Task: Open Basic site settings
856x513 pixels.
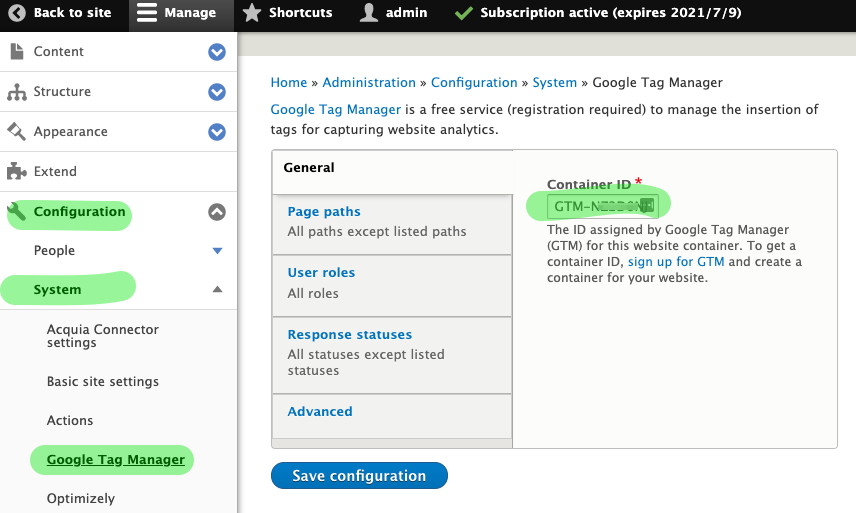Action: pos(103,381)
